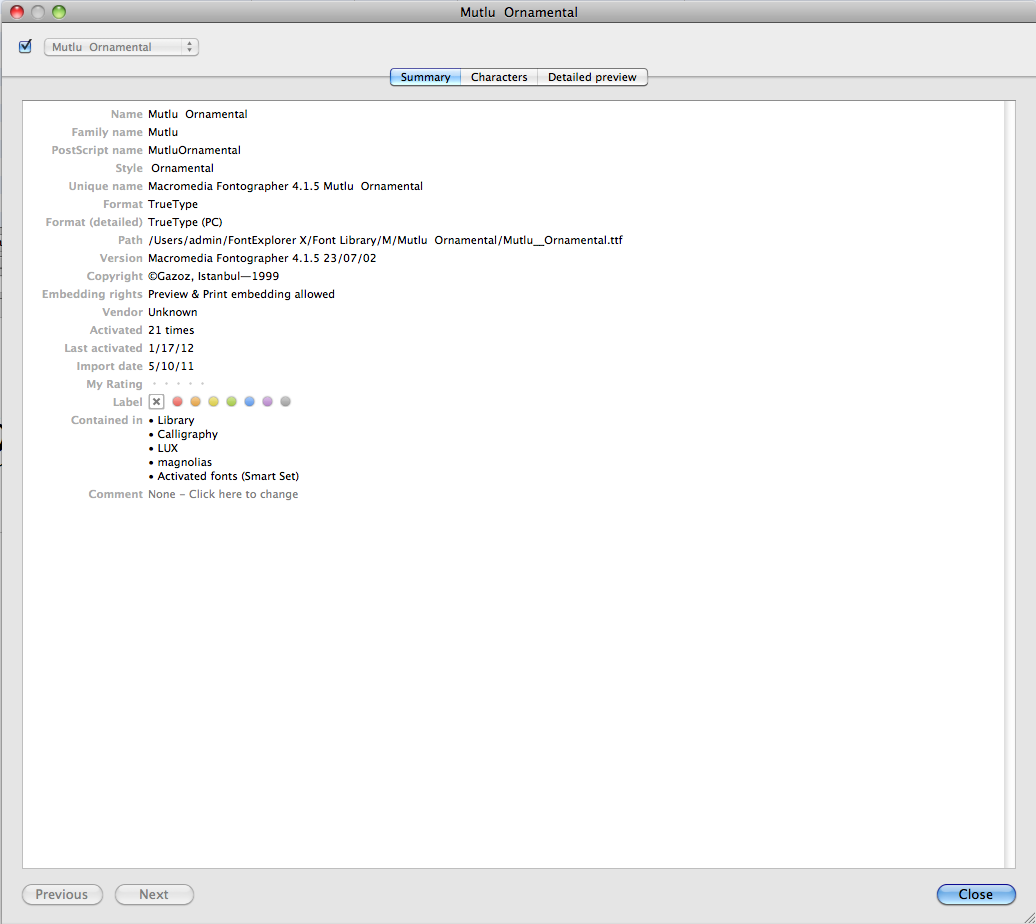Viewport: 1036px width, 924px height.
Task: Open the Mutlu Ornamental font dropdown
Action: tap(121, 47)
